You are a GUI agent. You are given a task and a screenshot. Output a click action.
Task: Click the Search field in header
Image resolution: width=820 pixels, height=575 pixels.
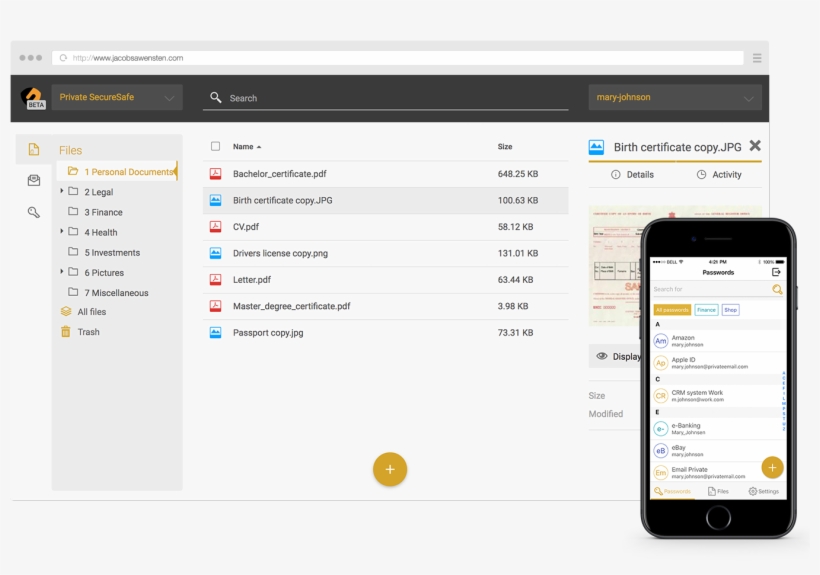[x=385, y=98]
